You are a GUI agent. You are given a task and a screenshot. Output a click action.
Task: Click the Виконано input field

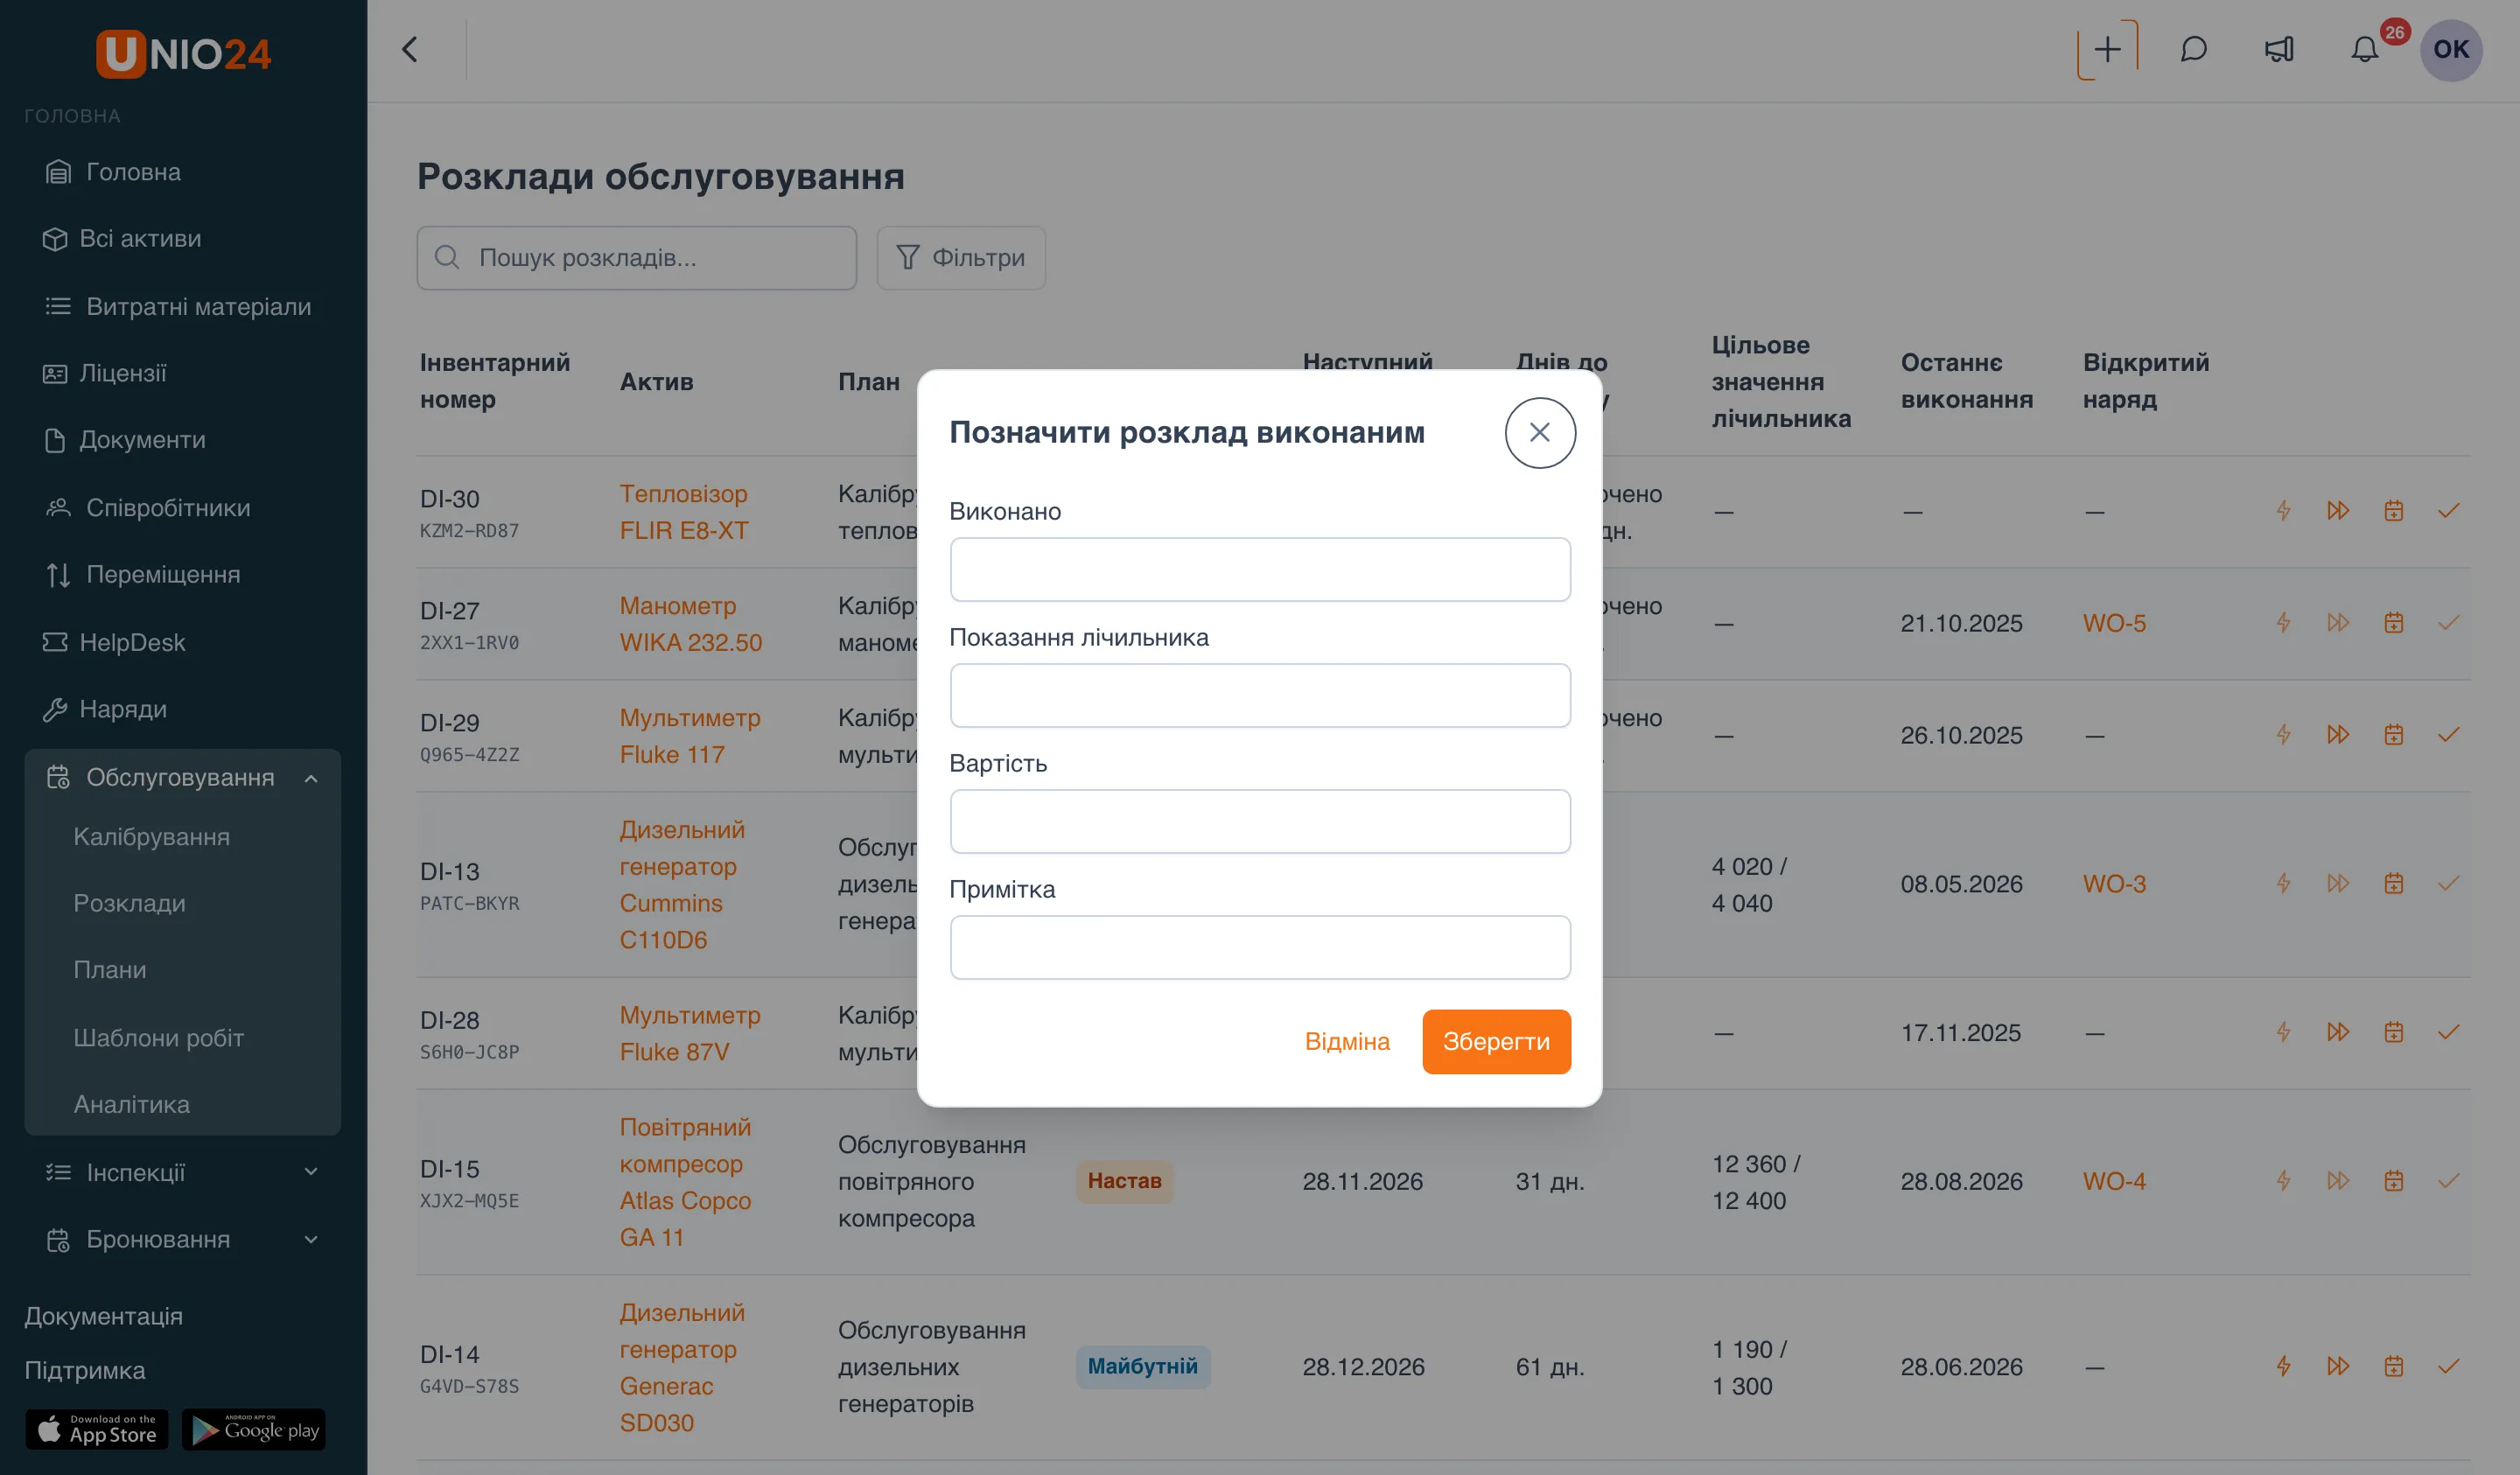click(x=1260, y=569)
